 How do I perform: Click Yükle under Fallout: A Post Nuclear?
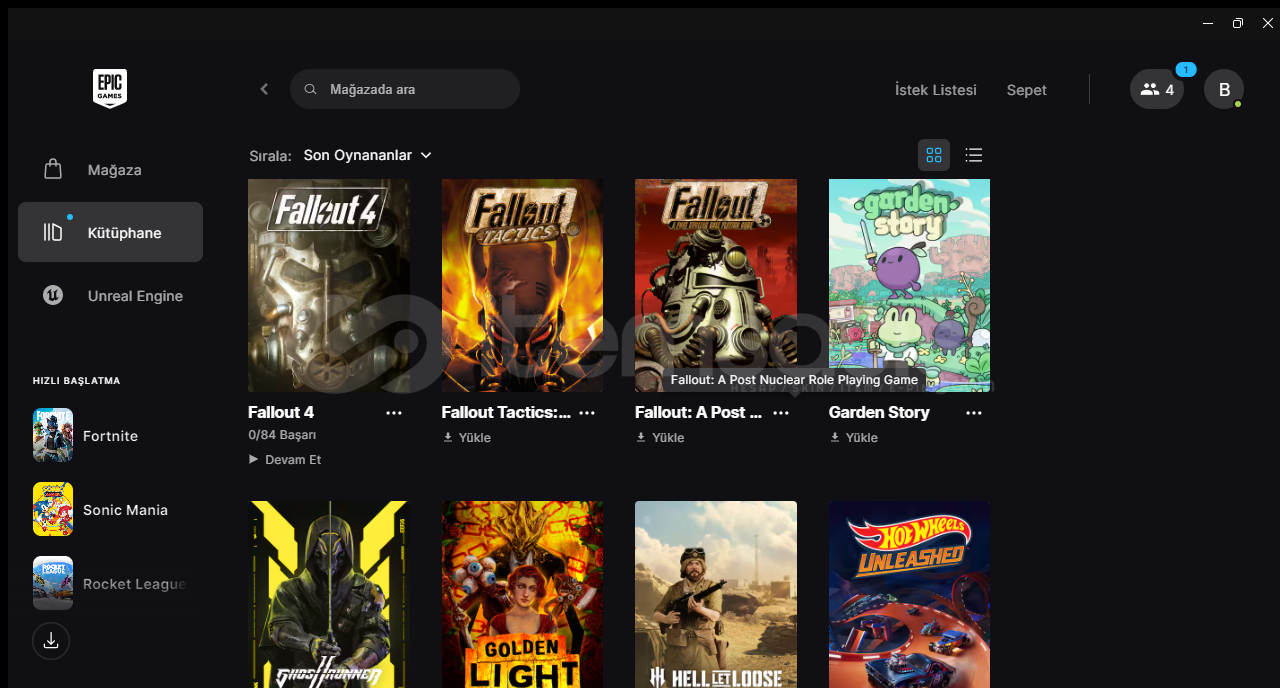pos(660,438)
